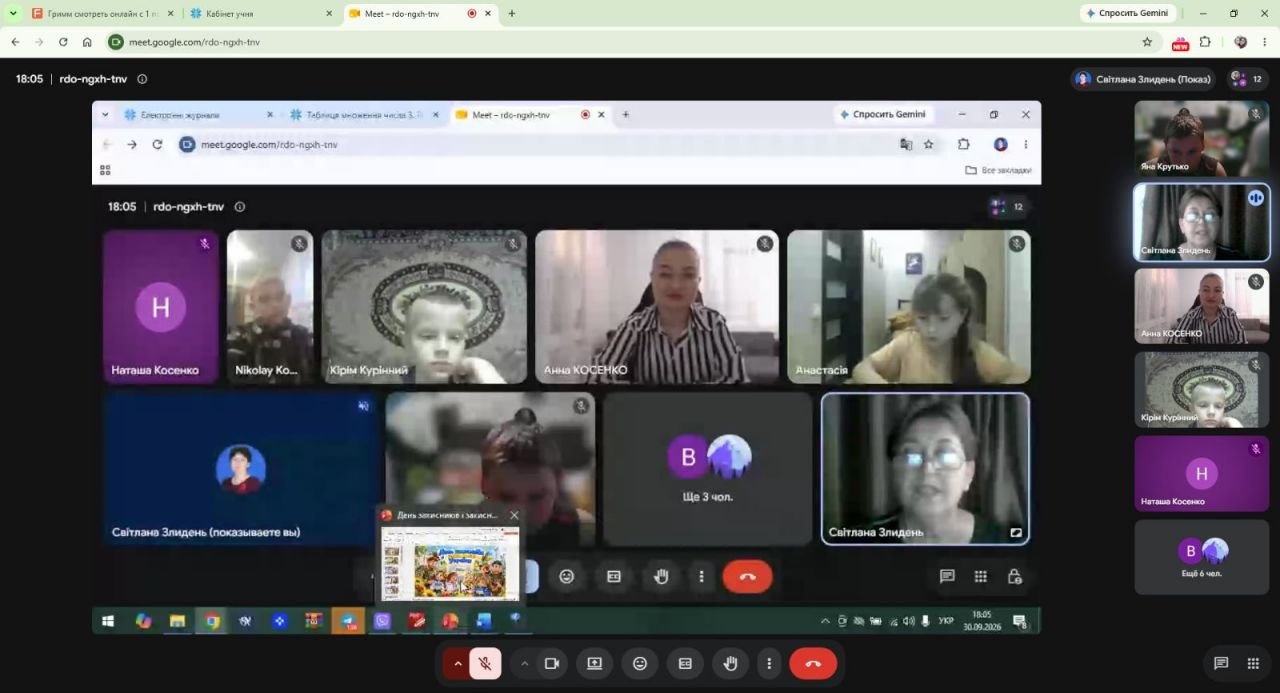Go to the browser home page
Viewport: 1280px width, 693px height.
coord(87,42)
